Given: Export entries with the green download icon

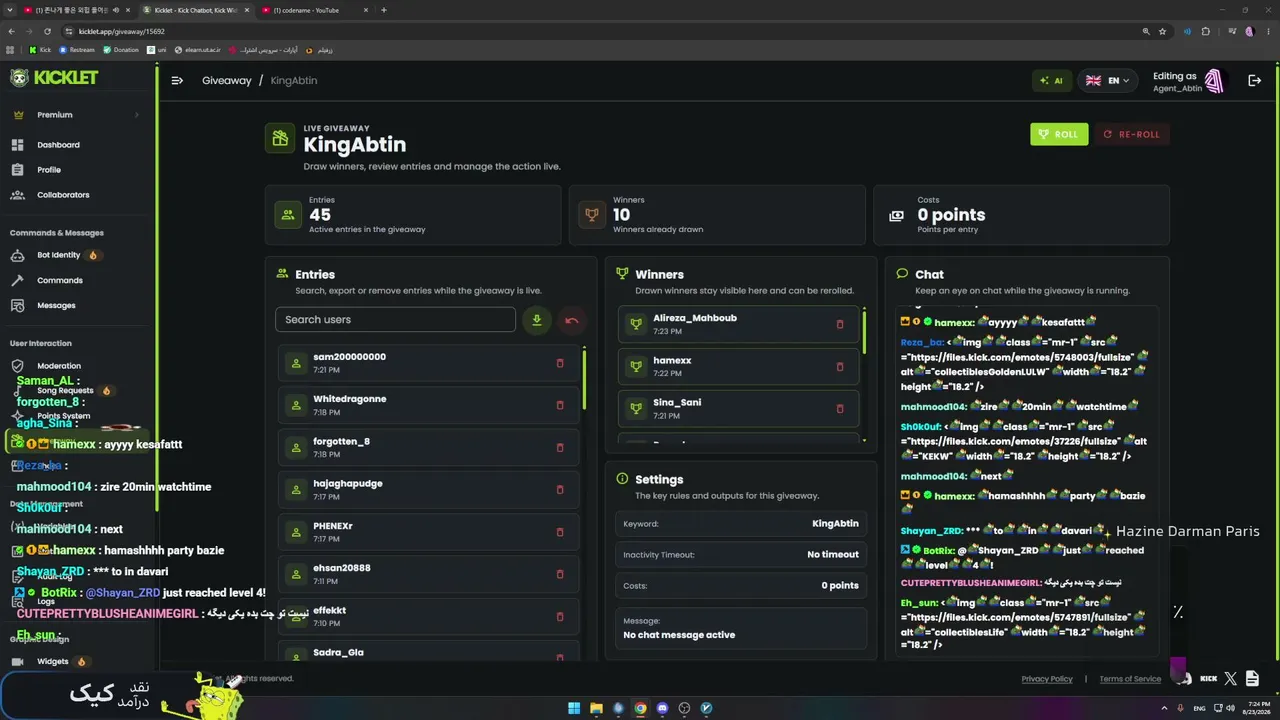Looking at the screenshot, I should pyautogui.click(x=537, y=320).
